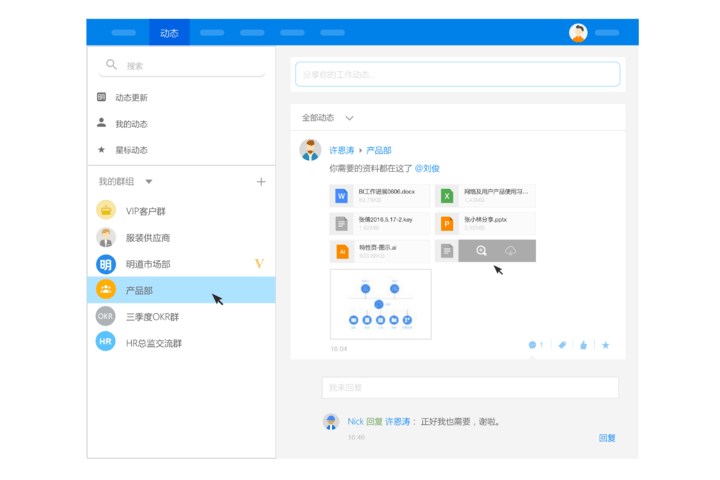Select the 动态 tab in the top bar
Image resolution: width=720 pixels, height=480 pixels.
(169, 32)
